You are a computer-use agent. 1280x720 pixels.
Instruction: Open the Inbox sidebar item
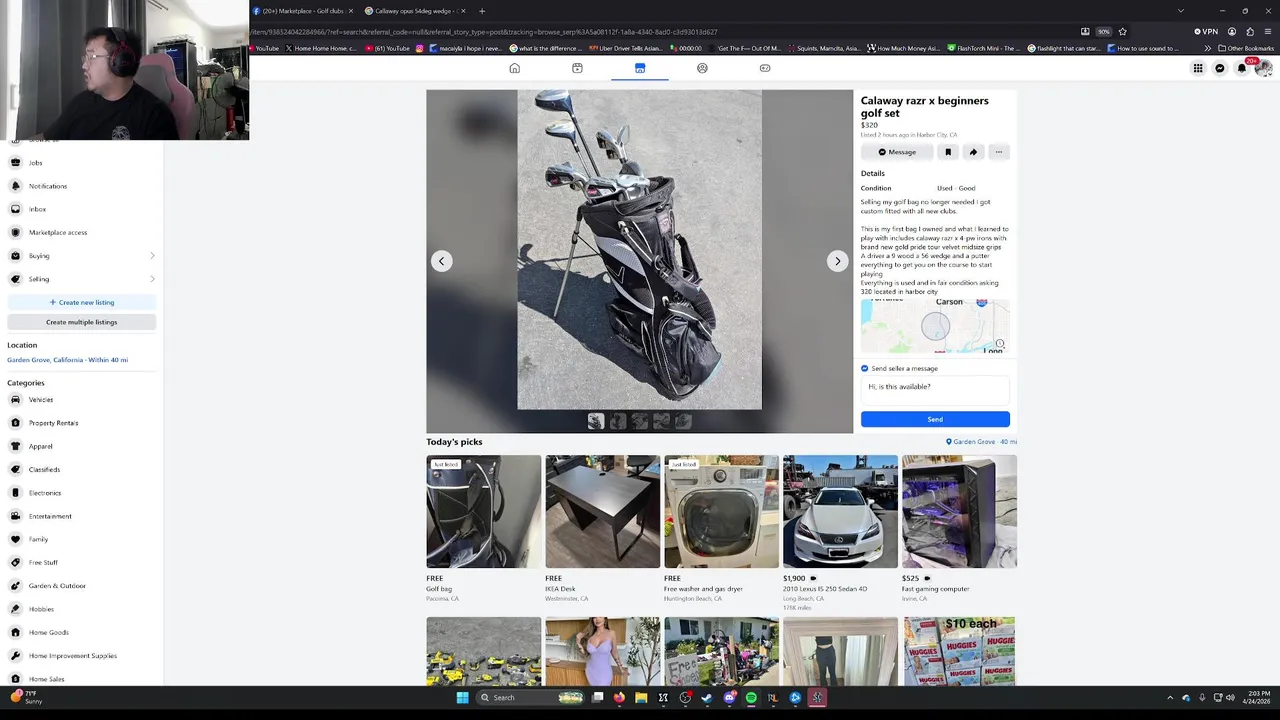click(82, 209)
